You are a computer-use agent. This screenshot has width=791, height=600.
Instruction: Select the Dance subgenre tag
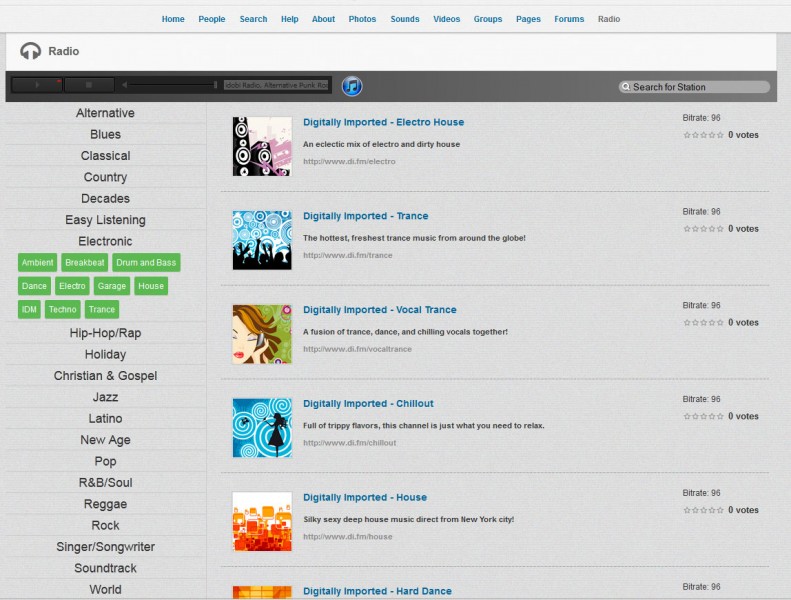pos(34,286)
